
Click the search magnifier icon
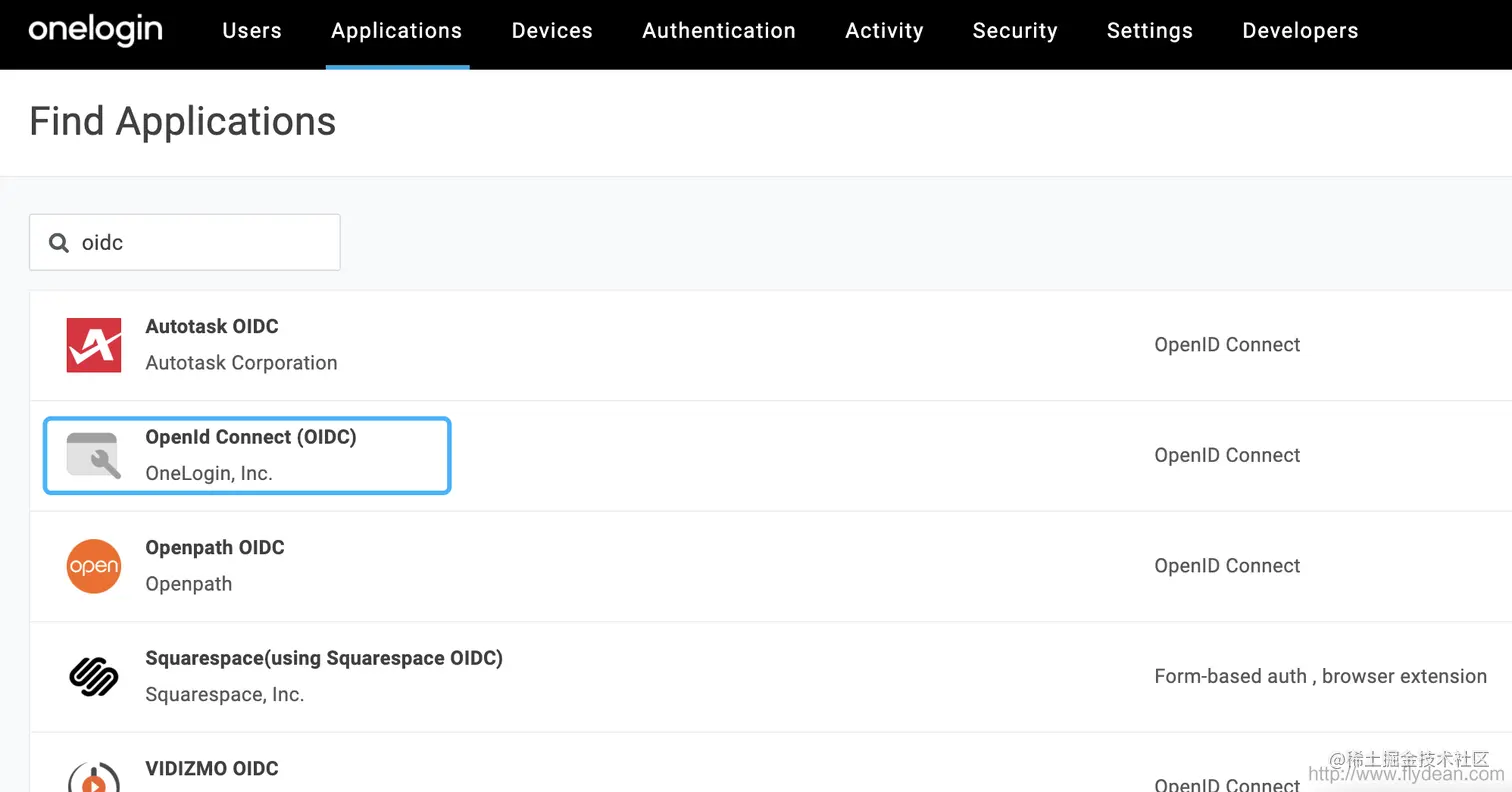click(59, 242)
